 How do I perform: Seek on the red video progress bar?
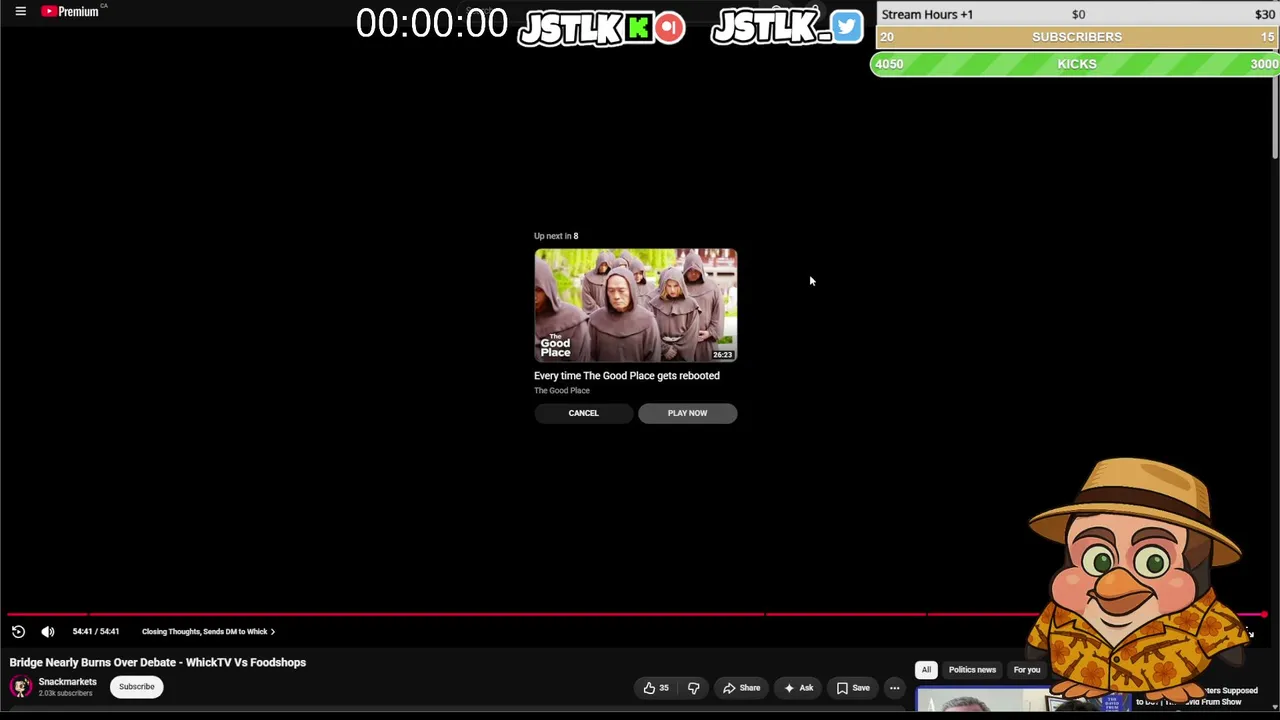[637, 614]
